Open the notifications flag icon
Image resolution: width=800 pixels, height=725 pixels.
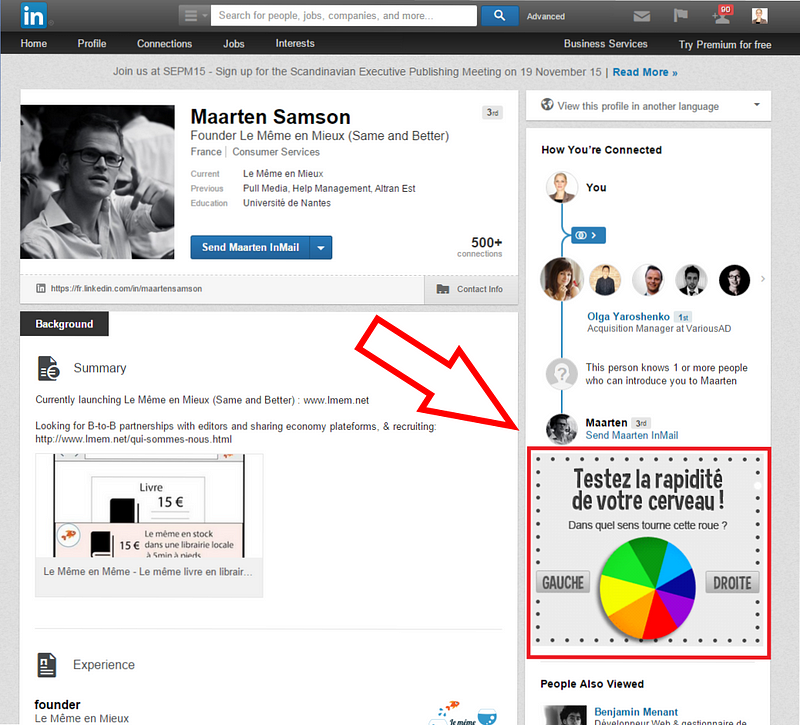(x=680, y=16)
